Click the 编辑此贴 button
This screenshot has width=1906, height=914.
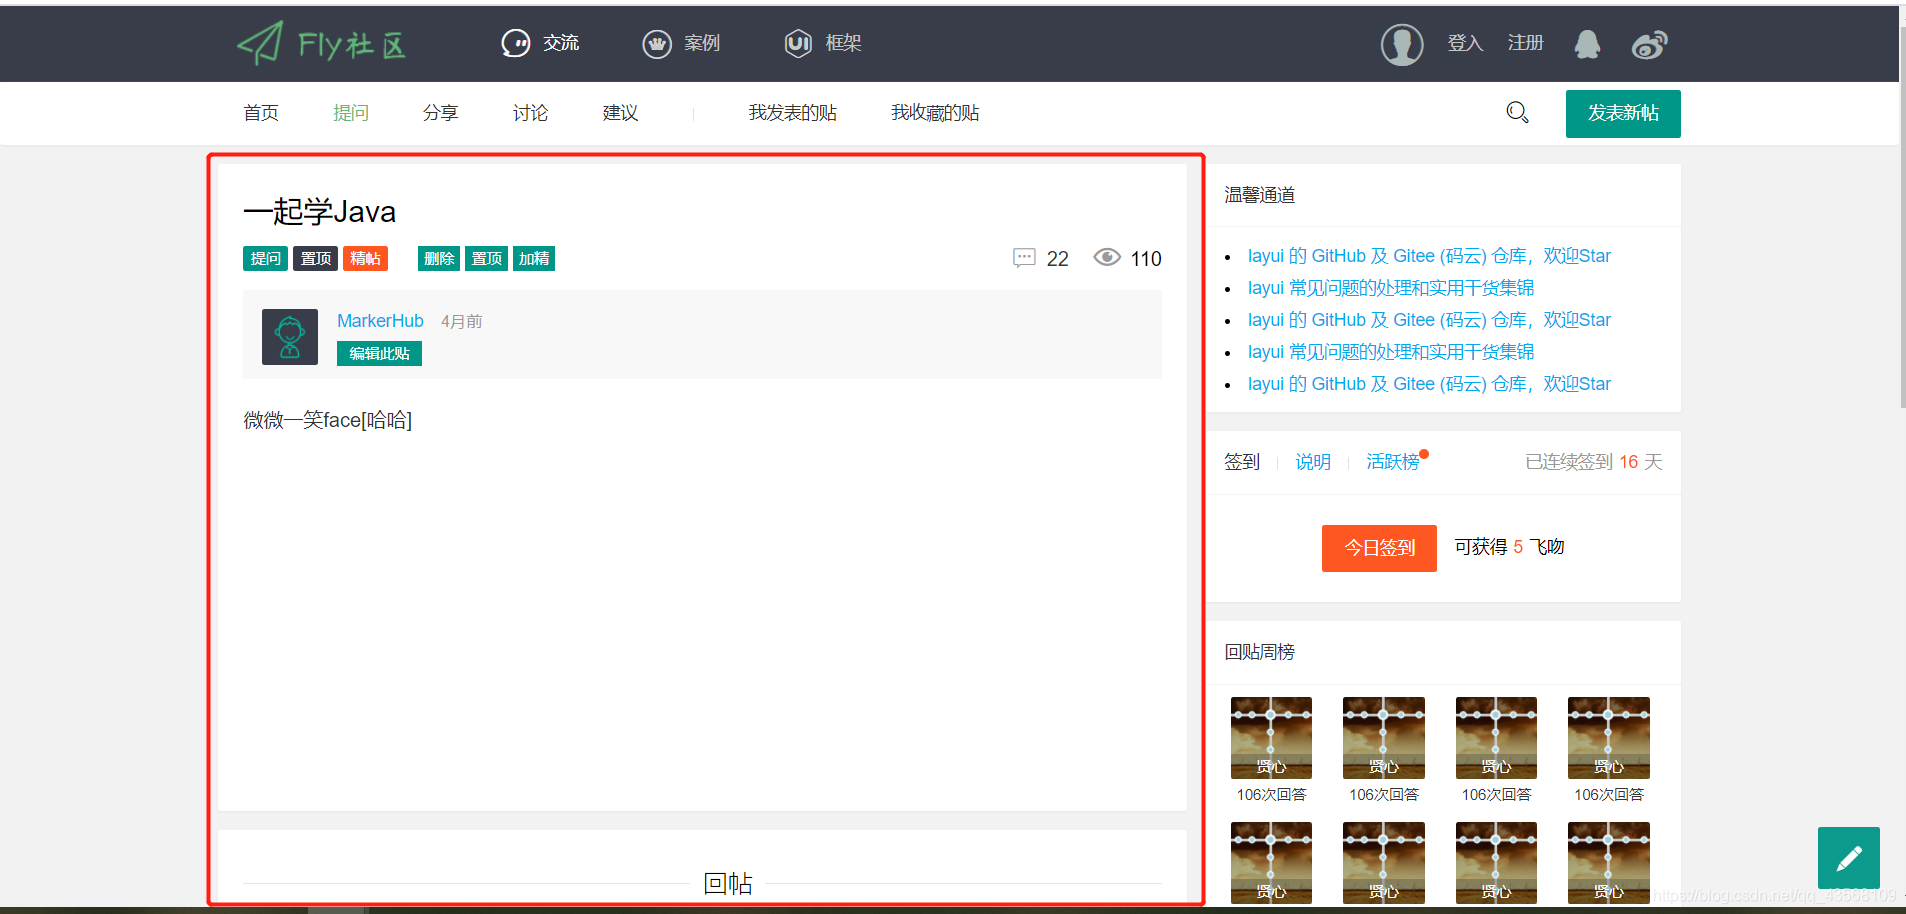click(379, 353)
